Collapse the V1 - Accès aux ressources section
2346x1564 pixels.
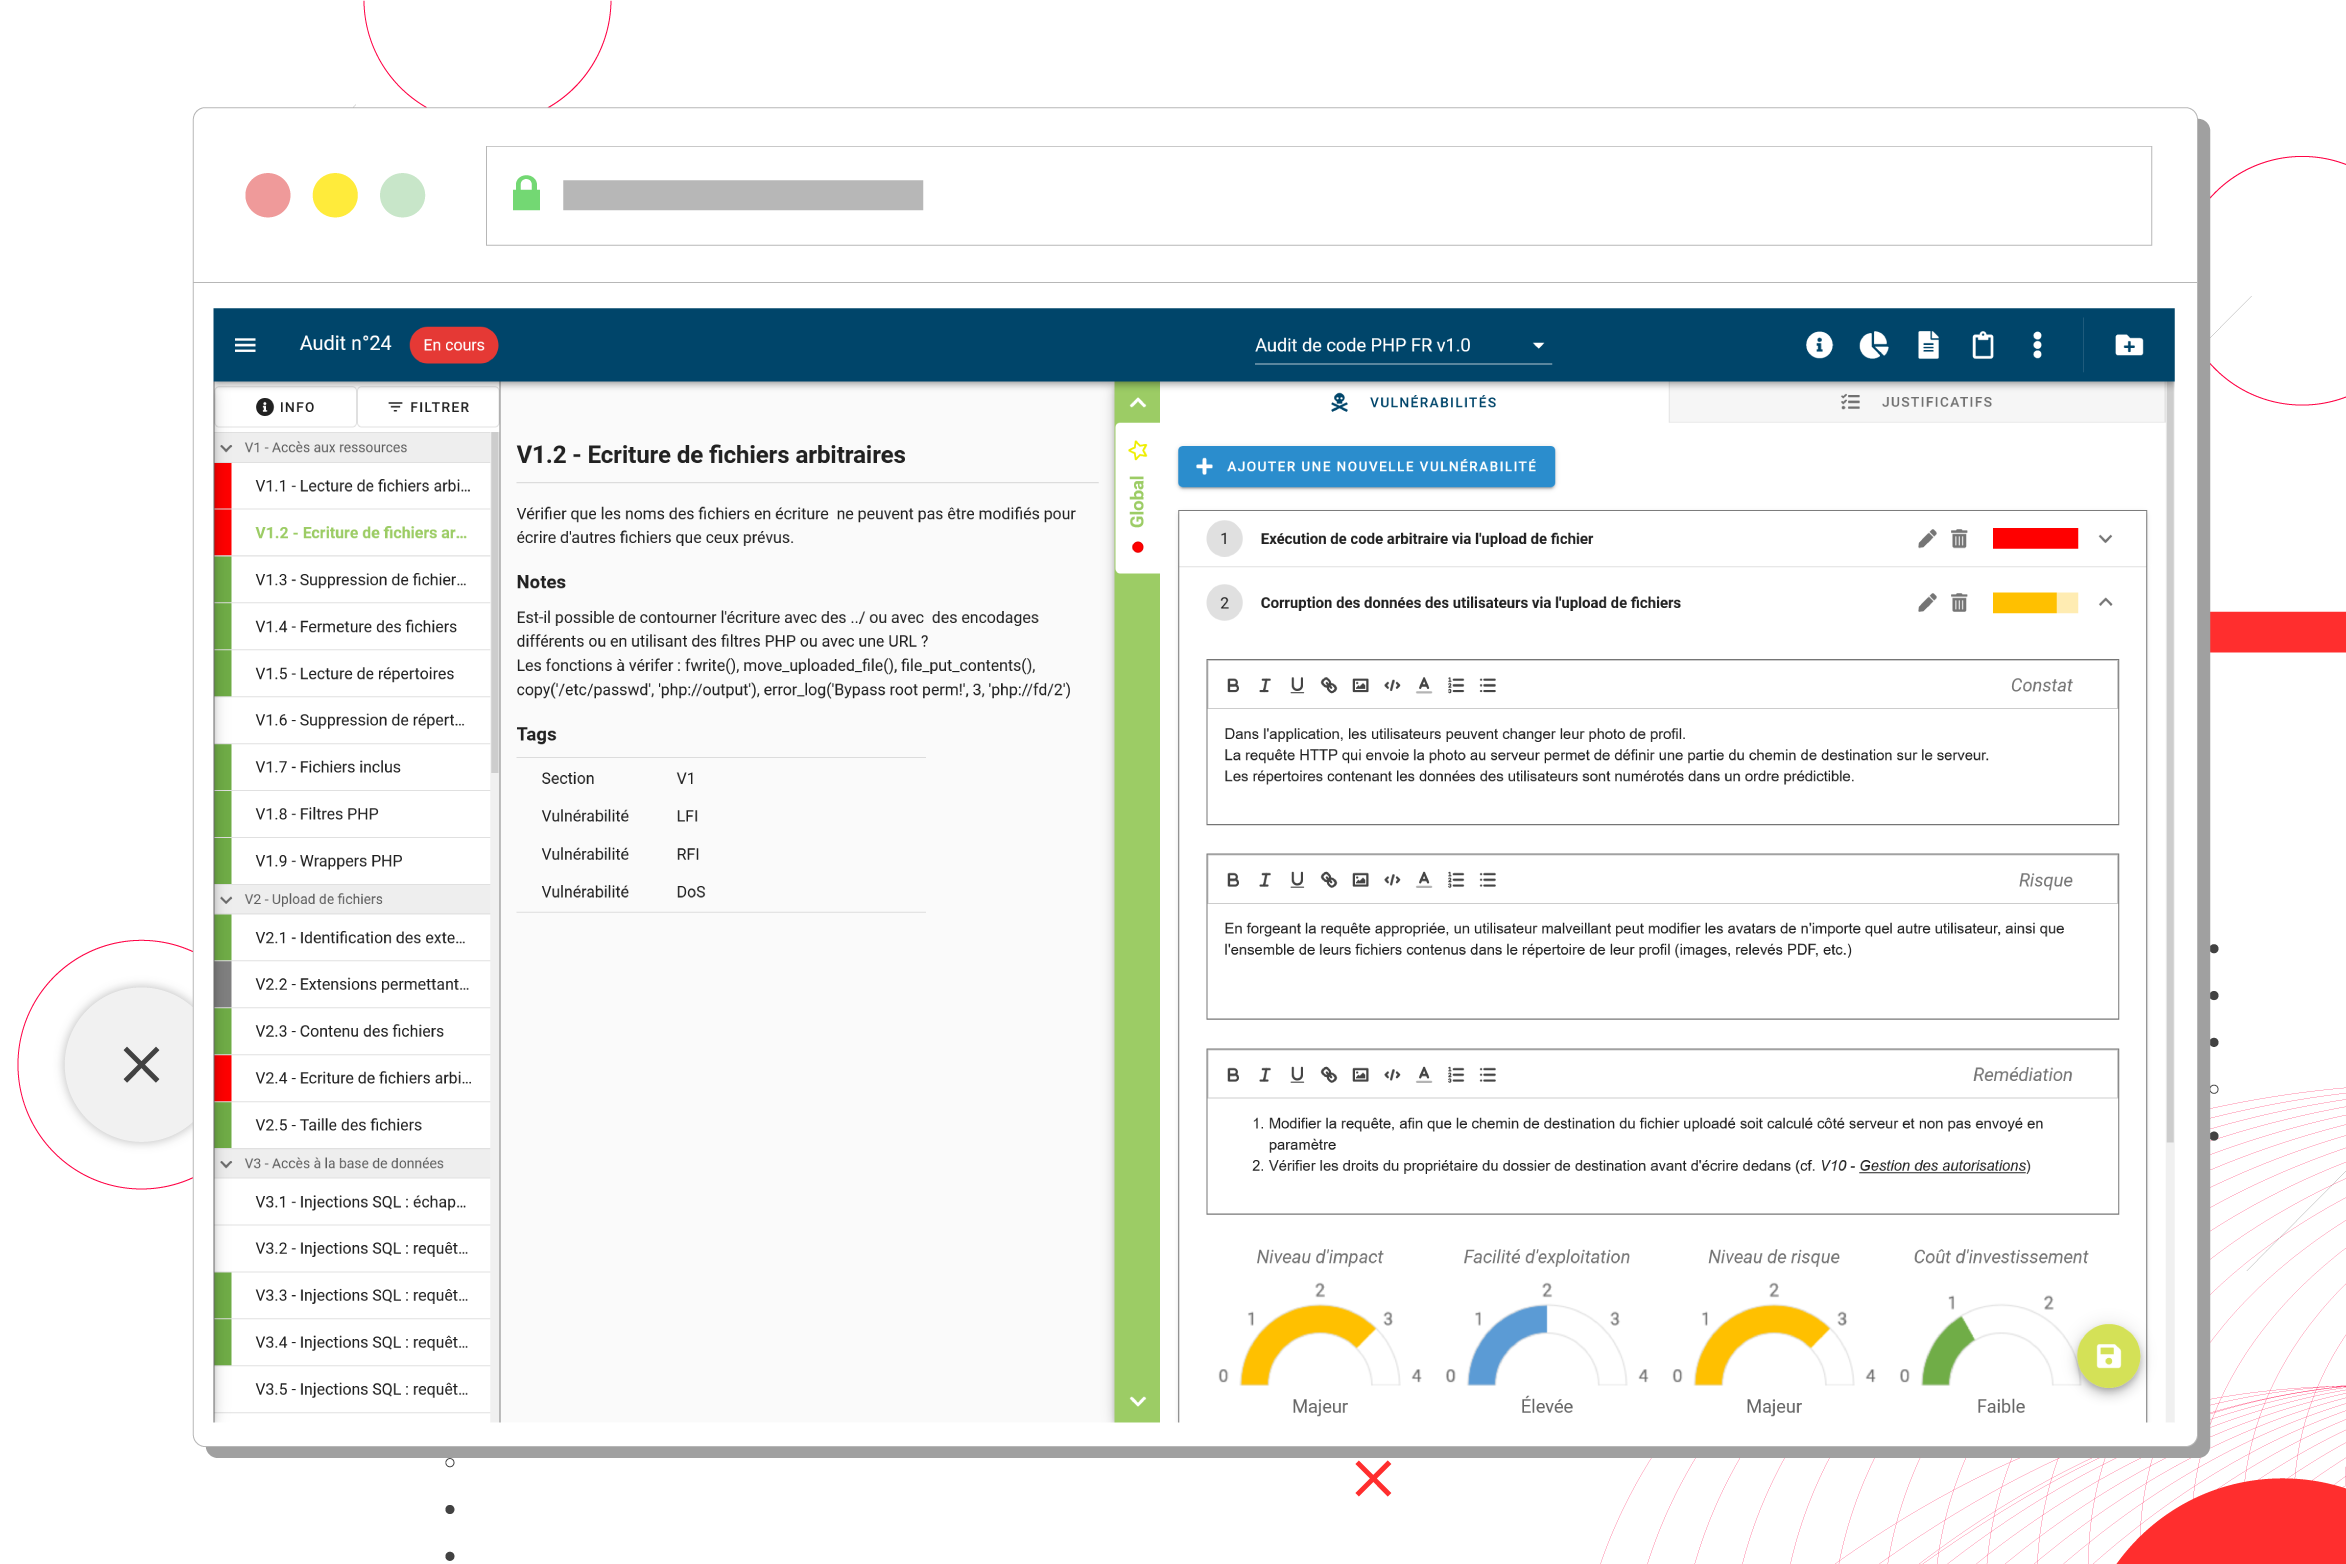coord(227,448)
